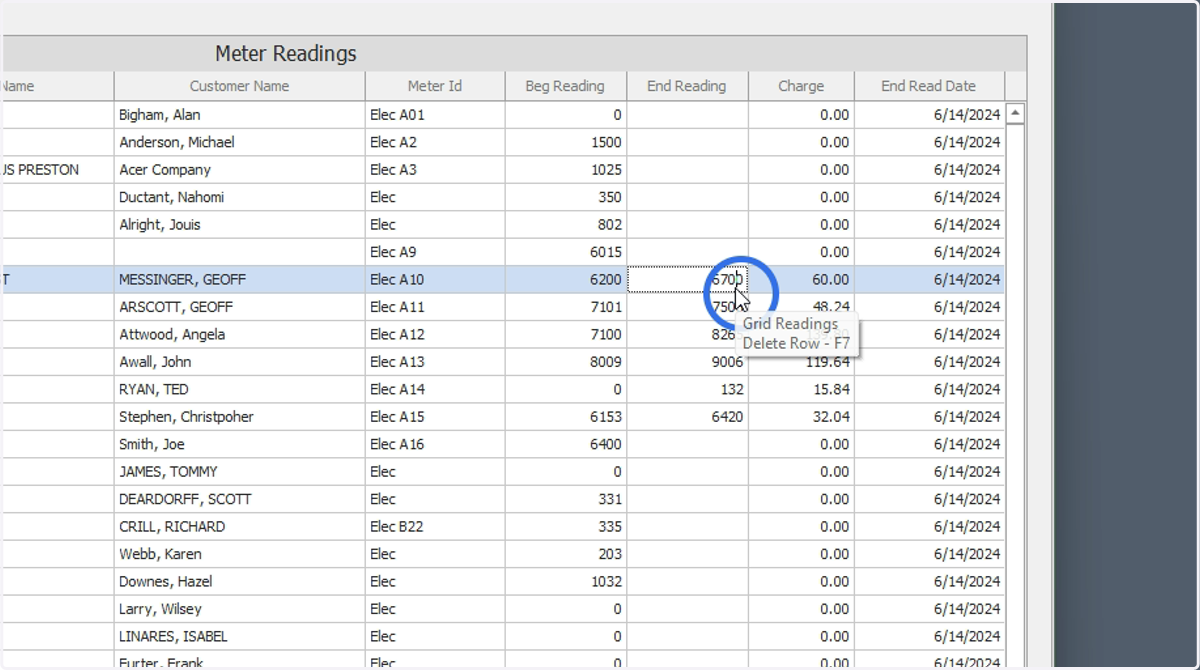Viewport: 1200px width, 670px height.
Task: Click meter id Elec A11
Action: click(397, 307)
